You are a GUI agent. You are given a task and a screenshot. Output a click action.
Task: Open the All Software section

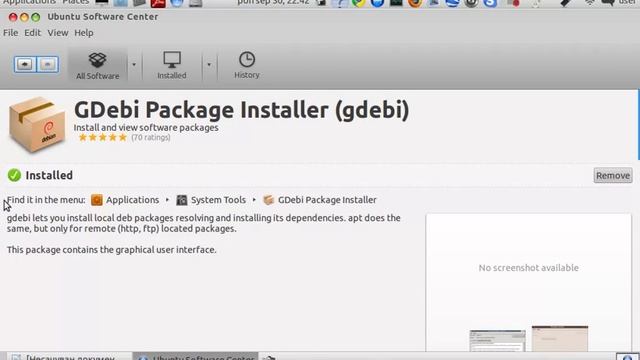click(x=98, y=65)
